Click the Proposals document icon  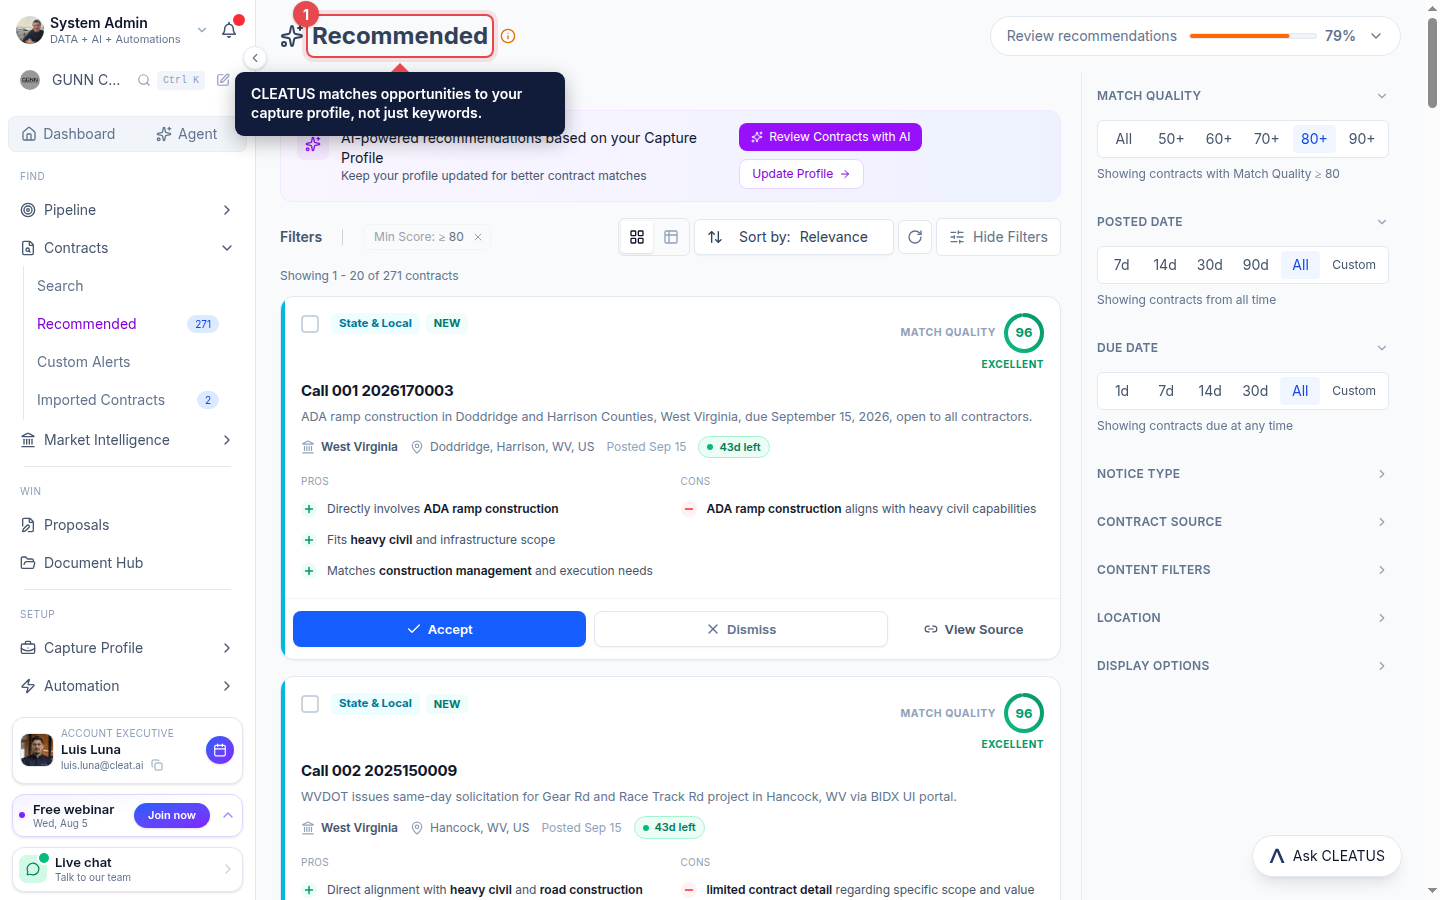[28, 525]
